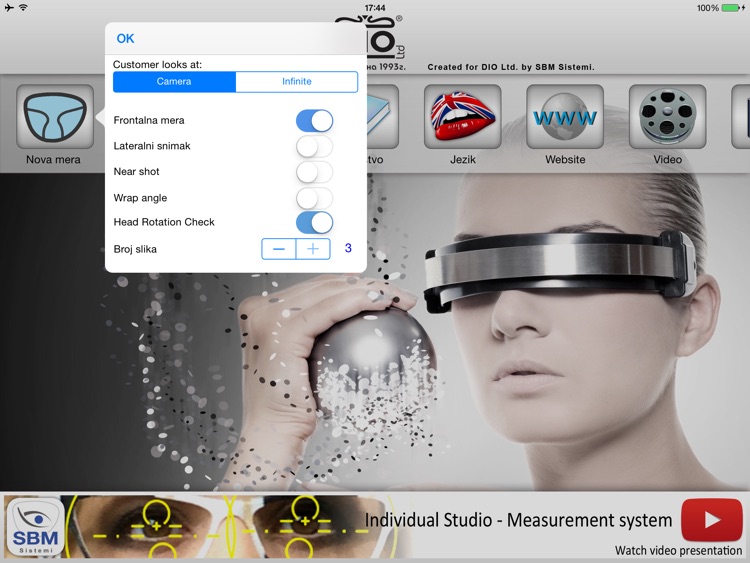The height and width of the screenshot is (563, 750).
Task: Tap the Website label
Action: click(565, 160)
